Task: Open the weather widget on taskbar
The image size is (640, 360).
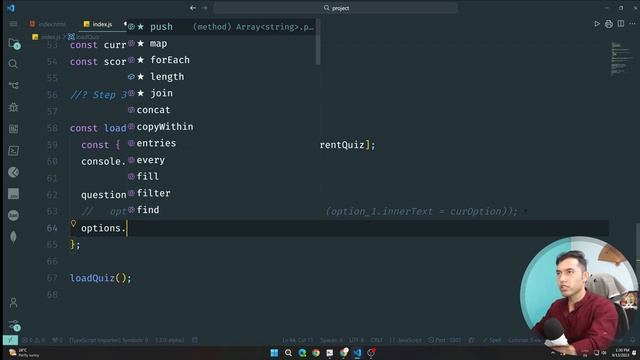Action: tap(24, 353)
